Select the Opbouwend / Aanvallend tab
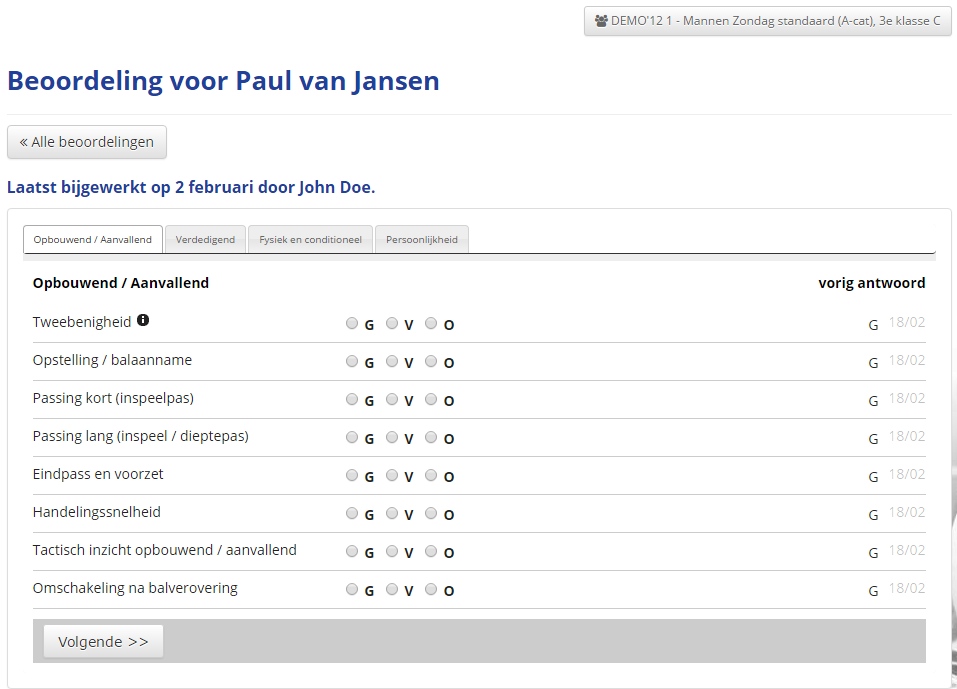 93,240
